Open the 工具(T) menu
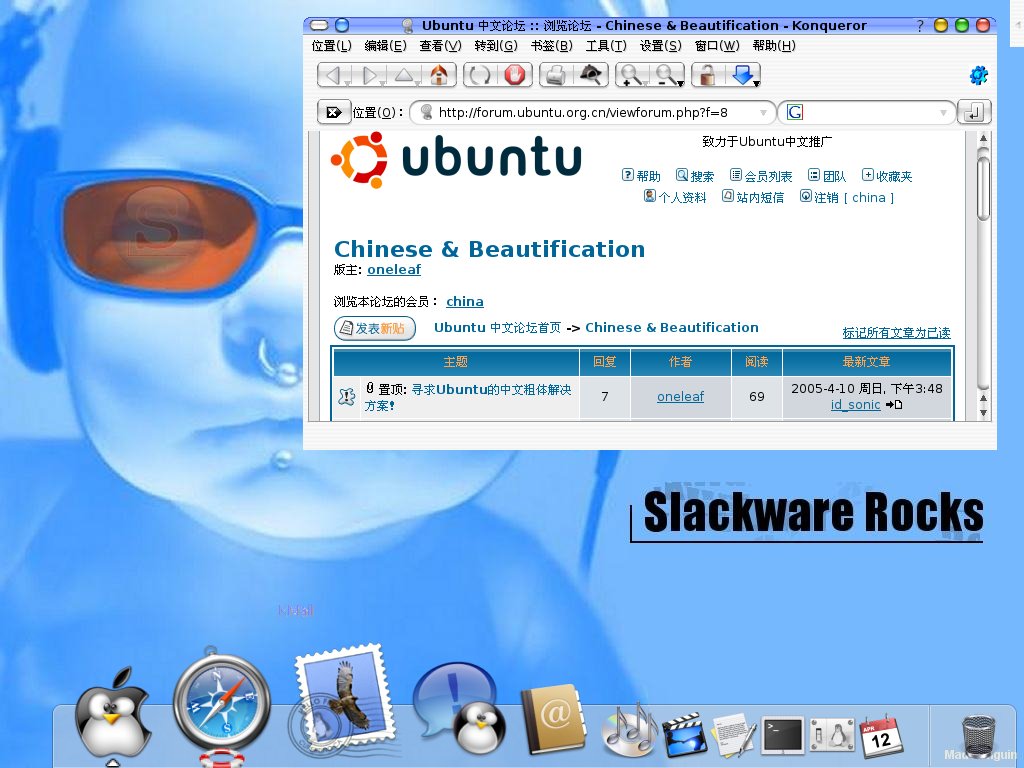The height and width of the screenshot is (768, 1024). 606,46
